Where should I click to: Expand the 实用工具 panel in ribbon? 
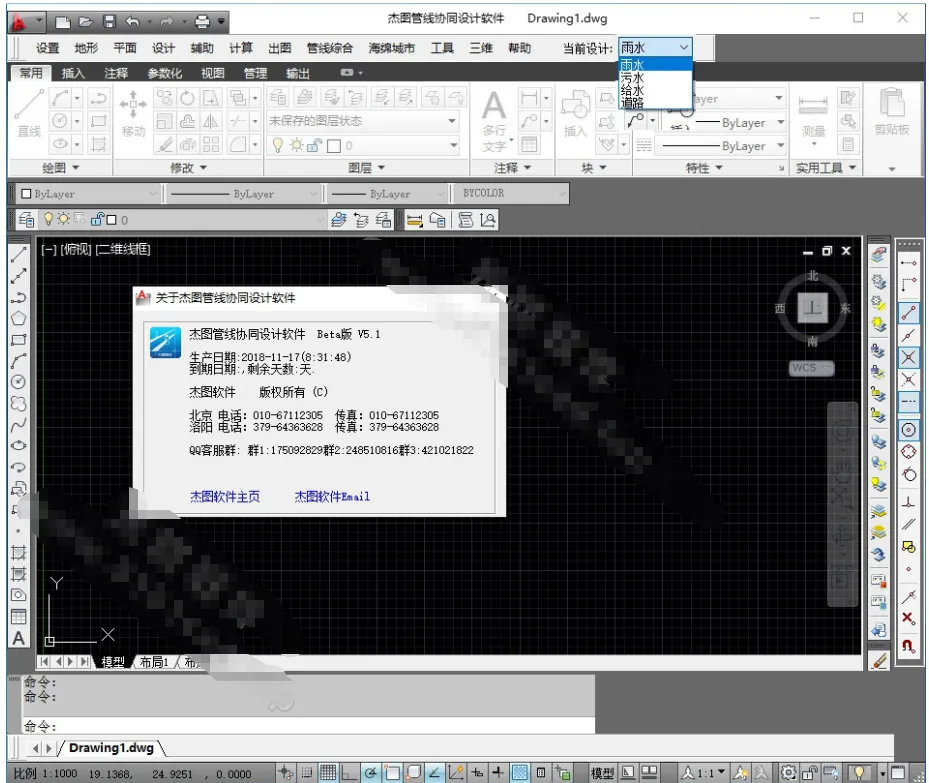(826, 168)
